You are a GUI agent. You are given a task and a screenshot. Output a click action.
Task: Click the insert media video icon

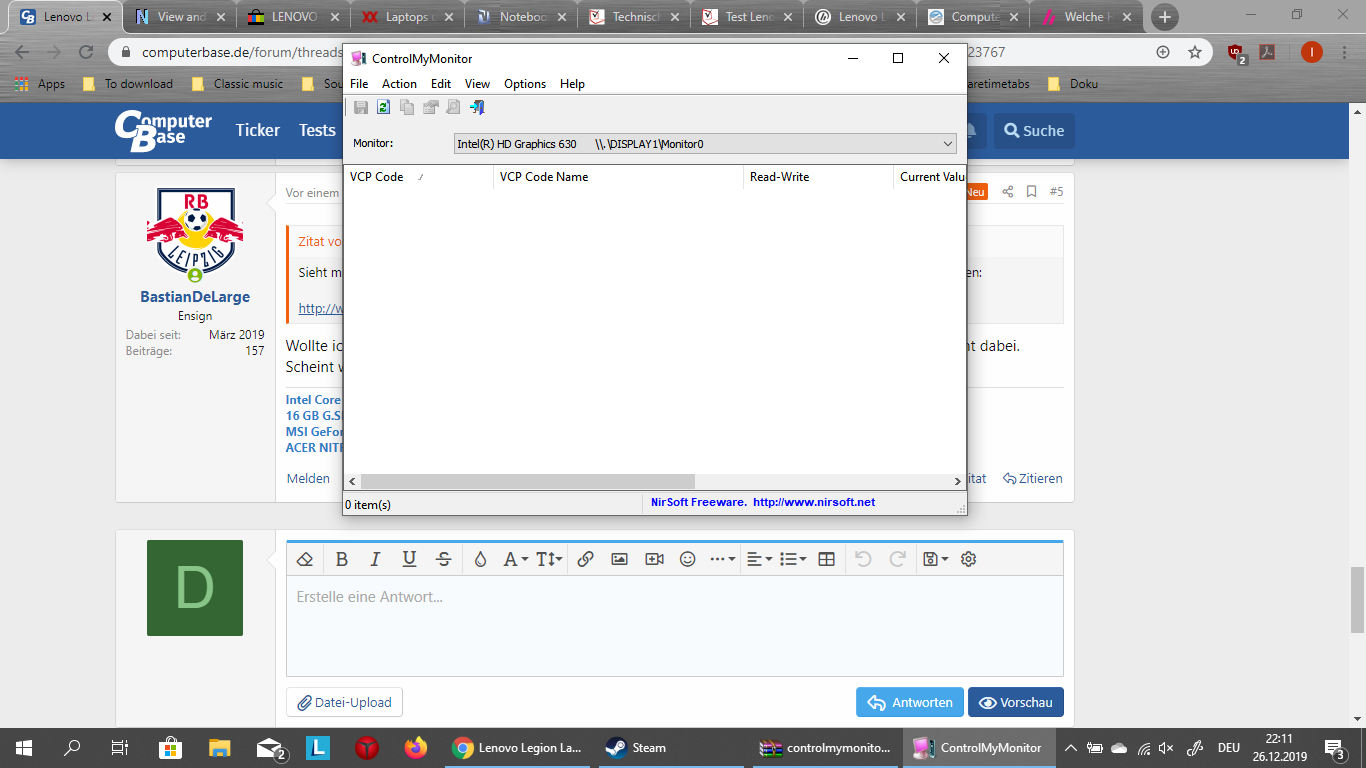point(654,559)
